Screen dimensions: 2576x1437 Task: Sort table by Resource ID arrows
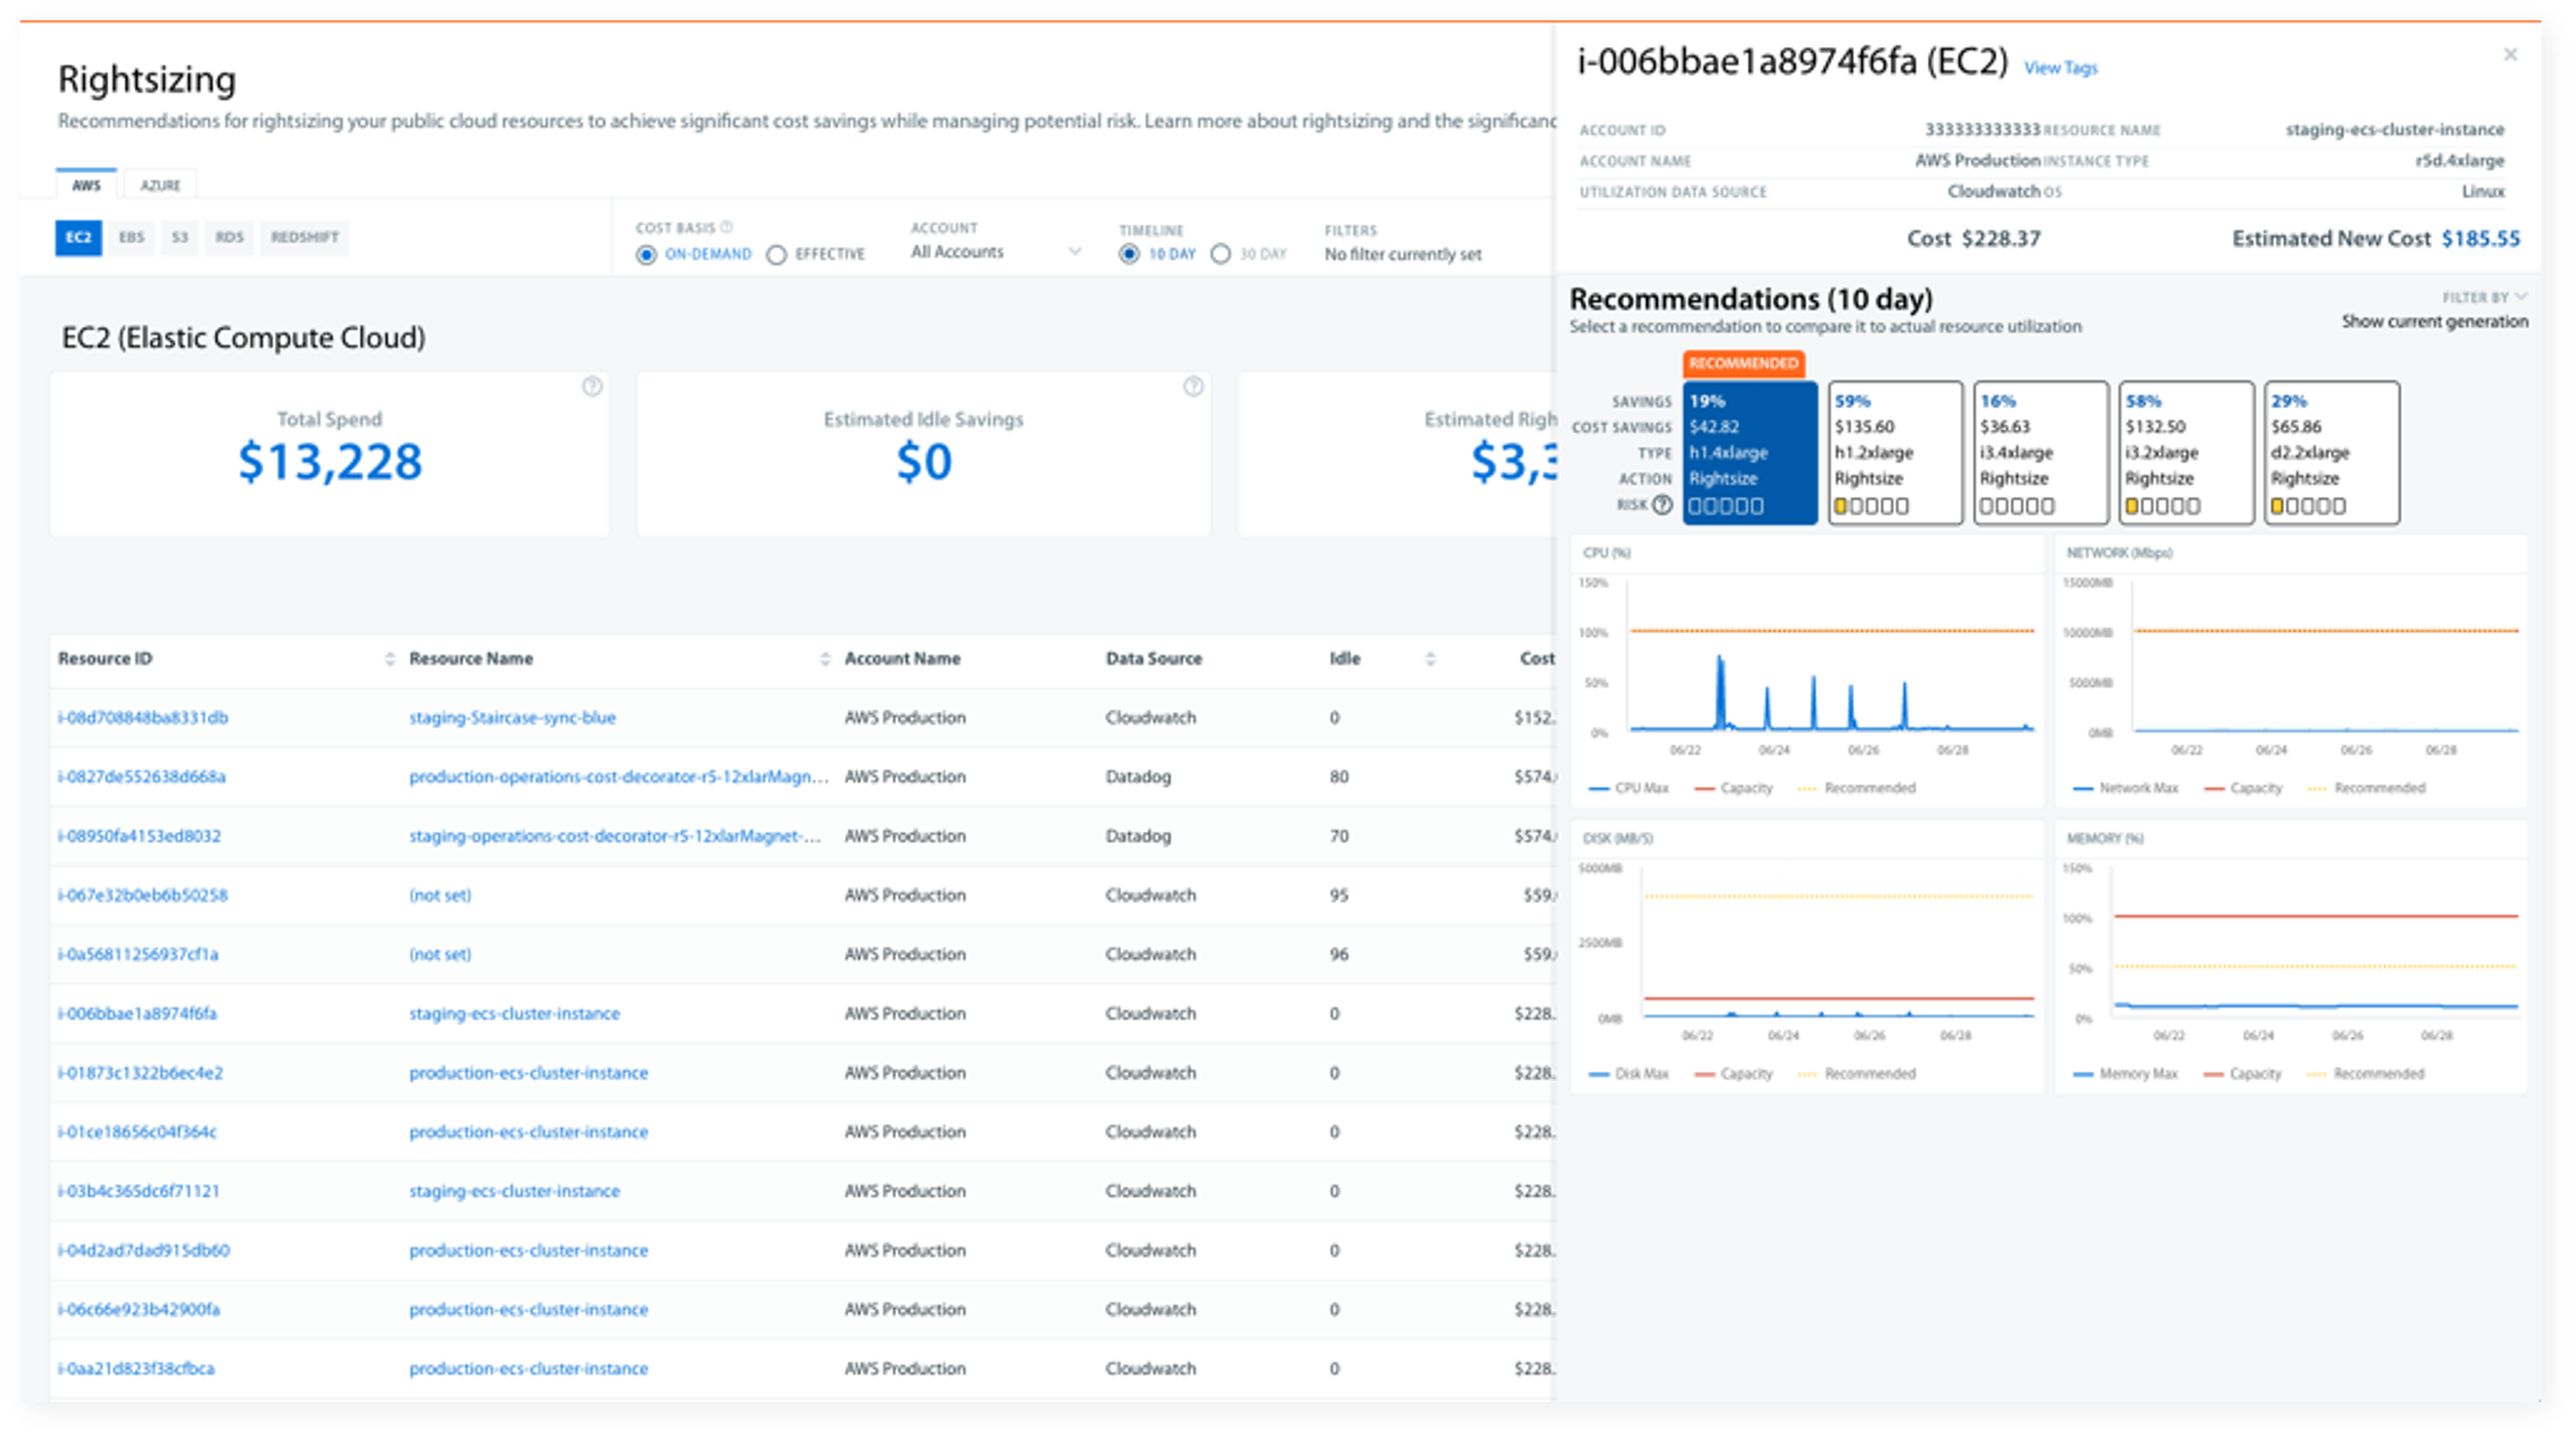[x=389, y=658]
